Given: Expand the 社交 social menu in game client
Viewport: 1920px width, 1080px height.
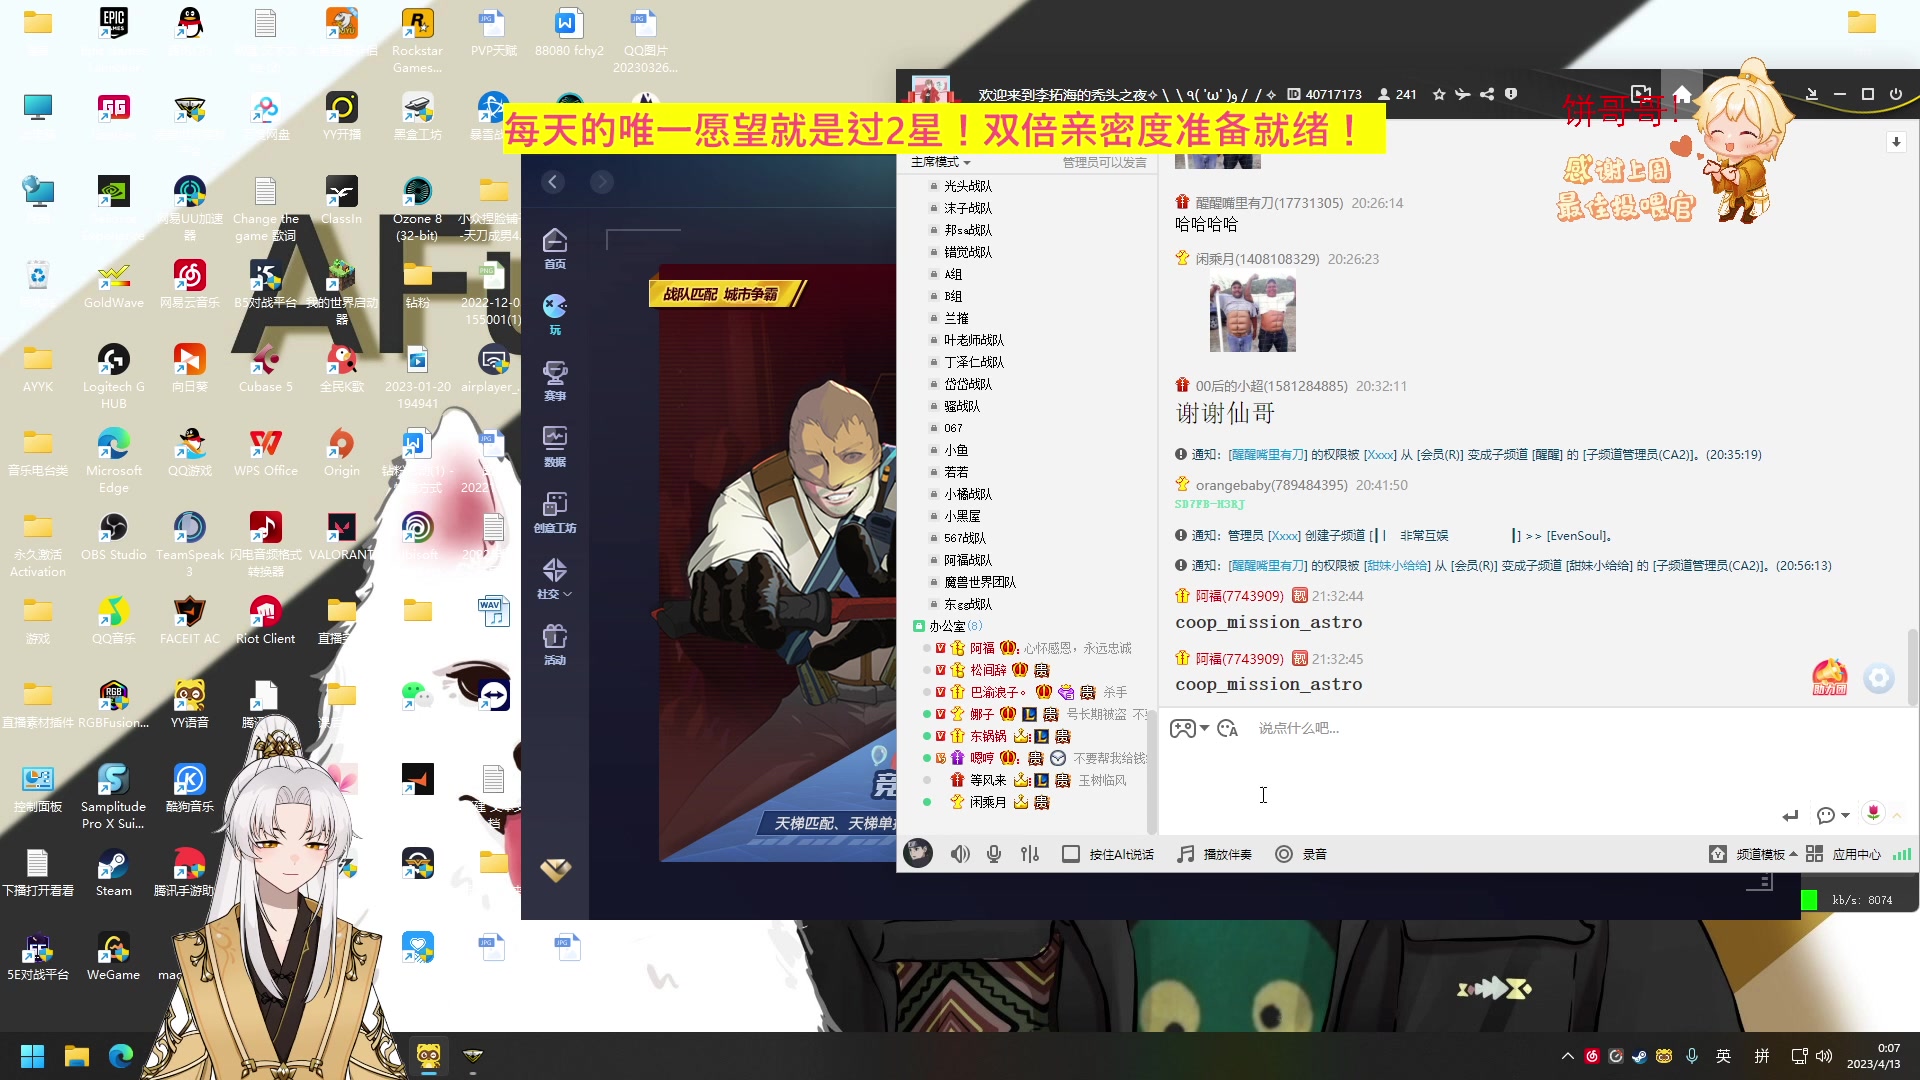Looking at the screenshot, I should pos(555,578).
